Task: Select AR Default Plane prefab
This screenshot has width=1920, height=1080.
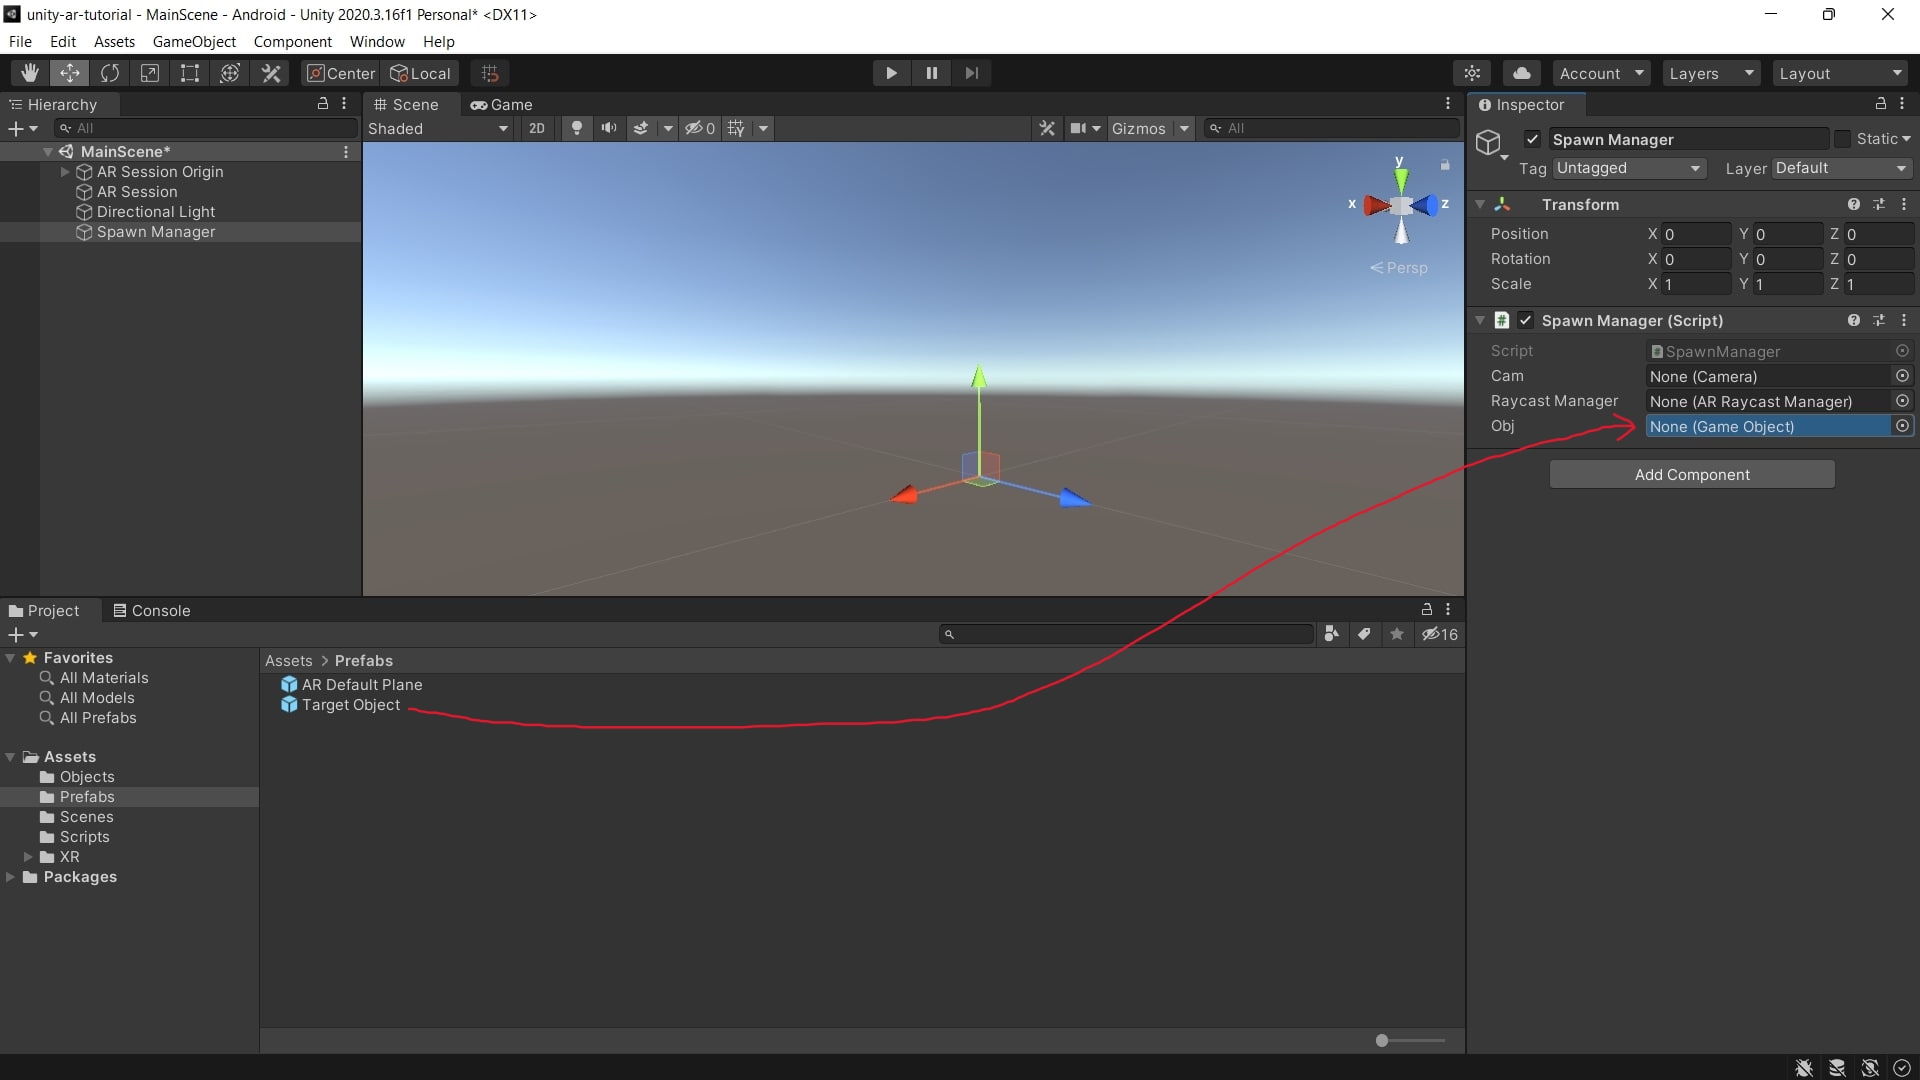Action: (351, 684)
